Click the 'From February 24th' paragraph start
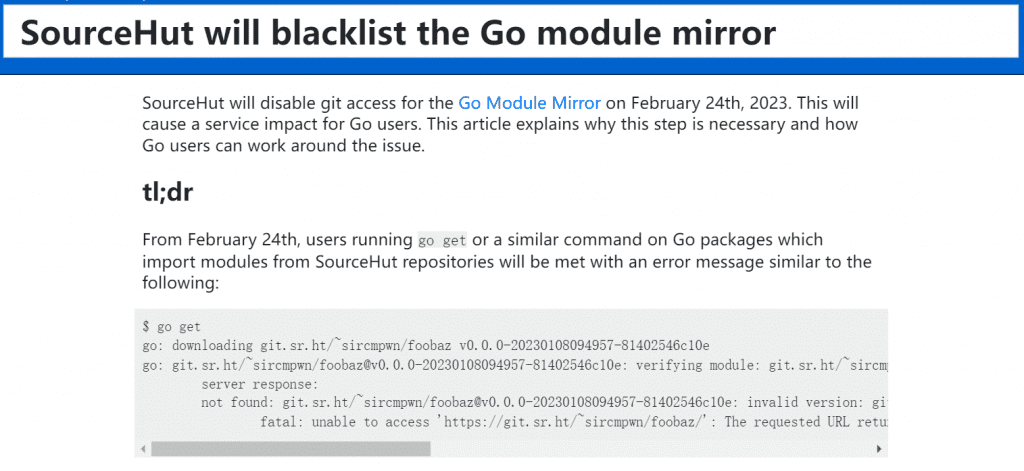 pyautogui.click(x=220, y=239)
